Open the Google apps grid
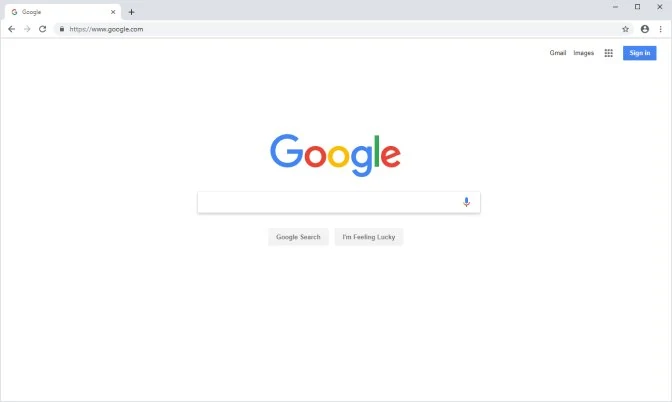This screenshot has height=402, width=672. 609,53
